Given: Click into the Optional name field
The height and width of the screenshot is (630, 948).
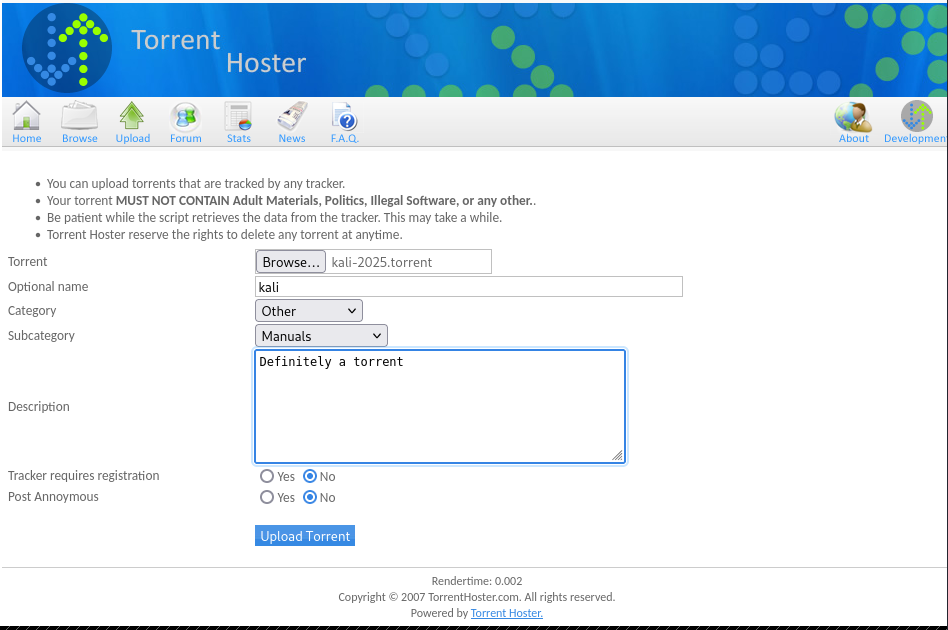Looking at the screenshot, I should [469, 287].
